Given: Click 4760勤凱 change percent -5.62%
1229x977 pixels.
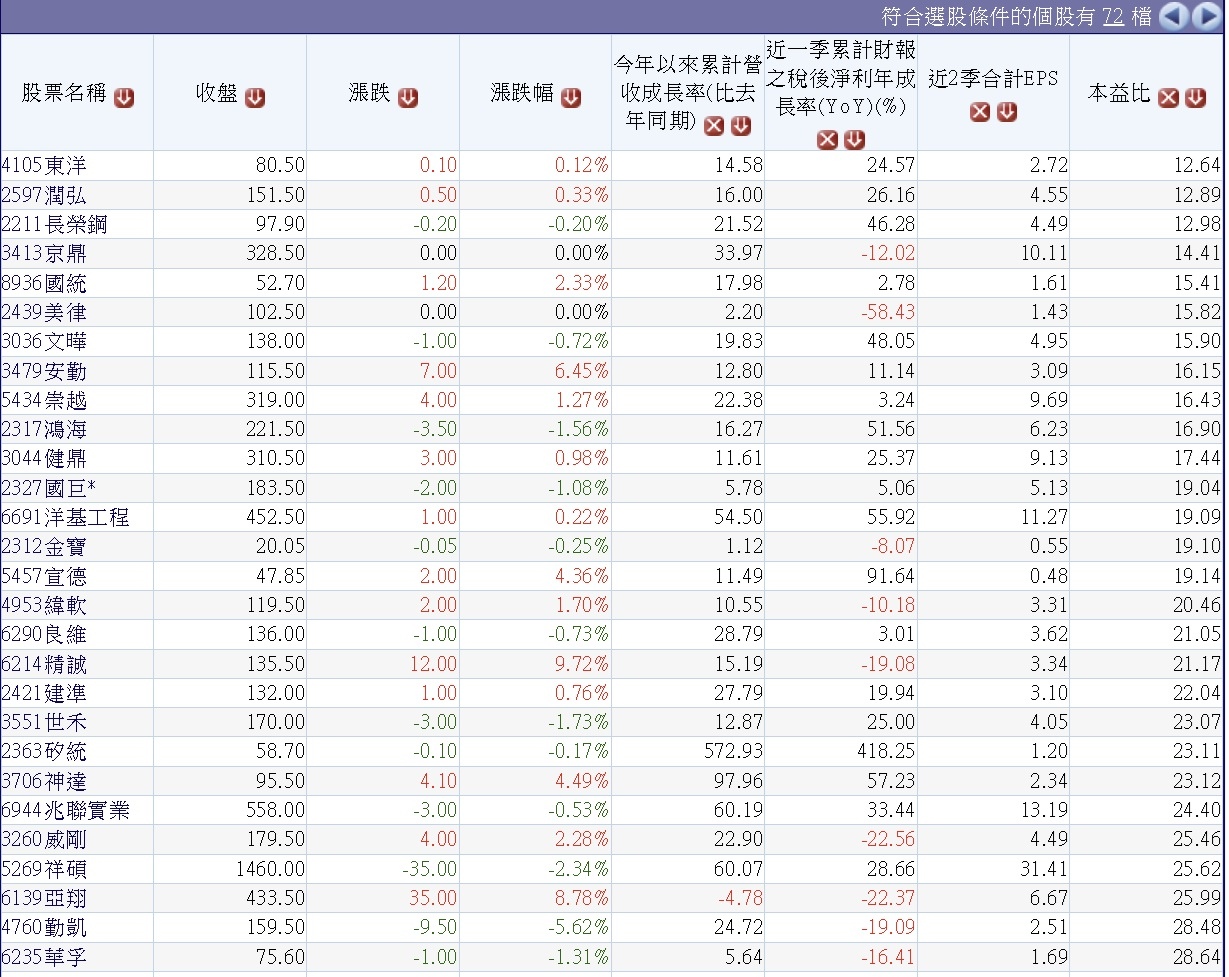Looking at the screenshot, I should (x=578, y=927).
